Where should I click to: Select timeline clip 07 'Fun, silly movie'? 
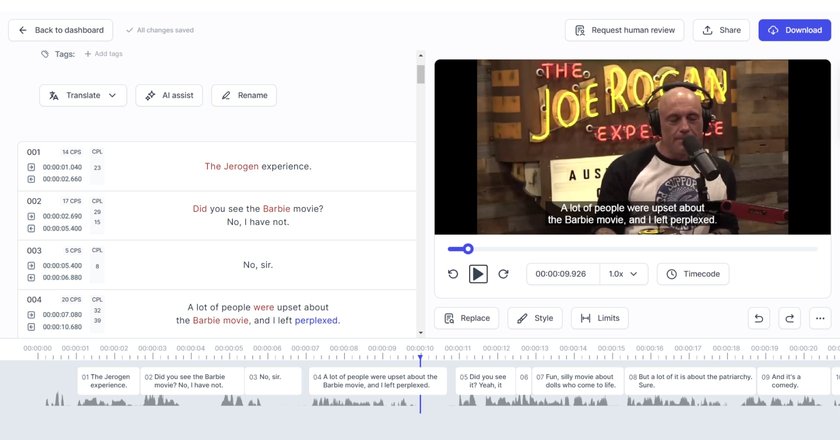578,381
